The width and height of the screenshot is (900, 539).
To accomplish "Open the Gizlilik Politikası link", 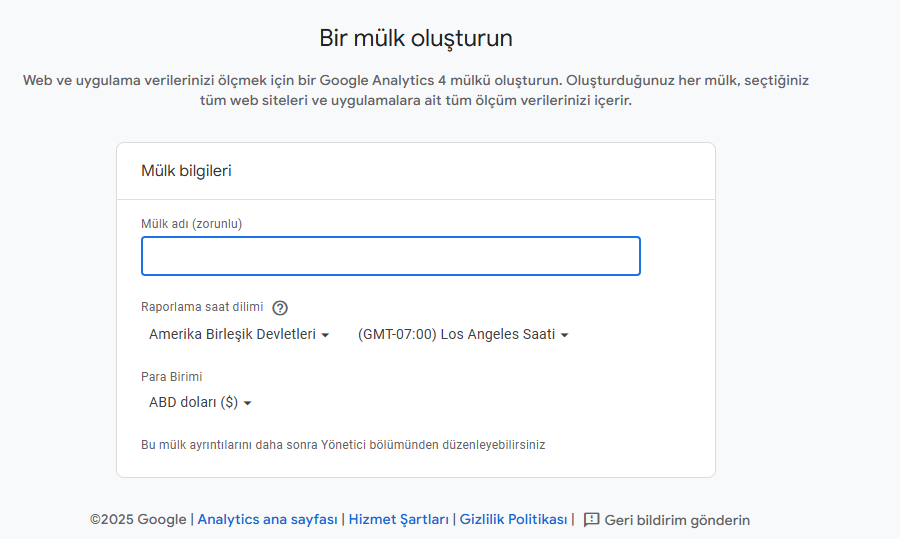I will tap(512, 519).
